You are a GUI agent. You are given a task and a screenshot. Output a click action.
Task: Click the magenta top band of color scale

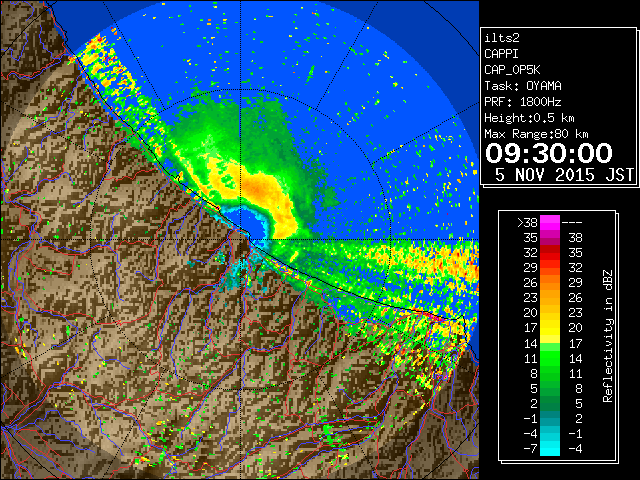pos(550,223)
